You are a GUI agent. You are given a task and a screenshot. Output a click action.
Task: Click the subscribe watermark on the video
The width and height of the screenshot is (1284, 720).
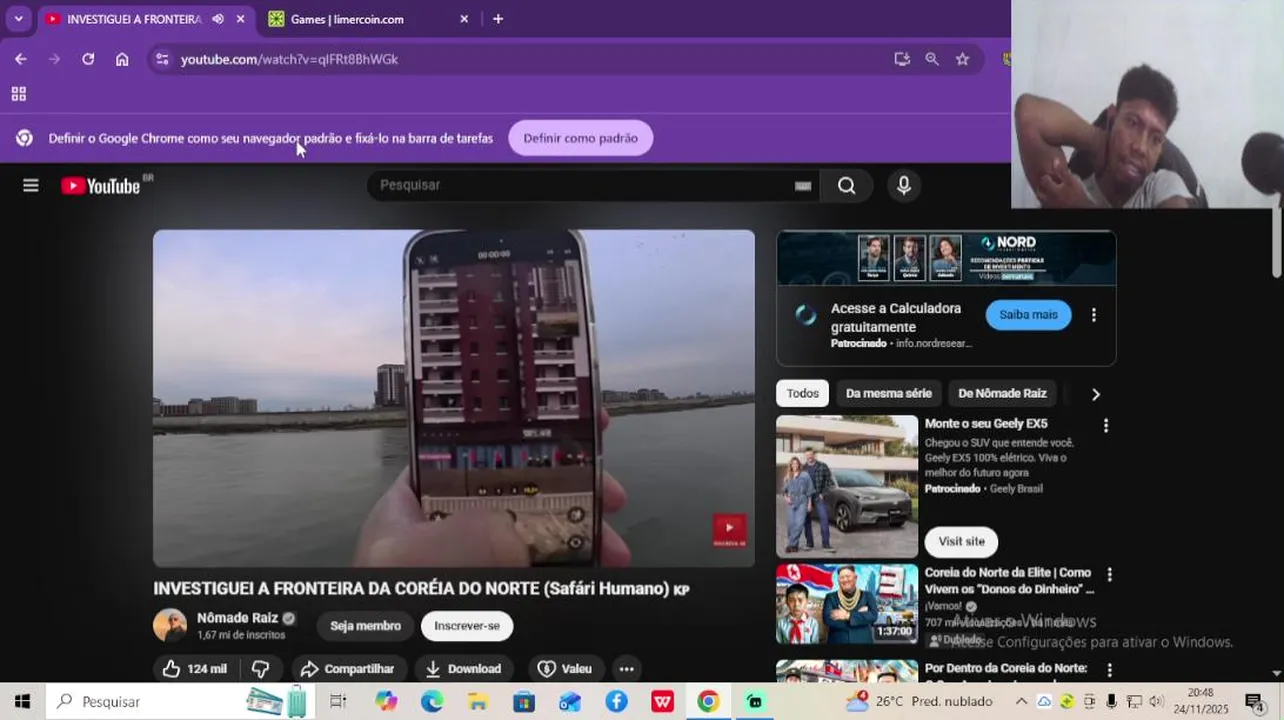tap(729, 529)
